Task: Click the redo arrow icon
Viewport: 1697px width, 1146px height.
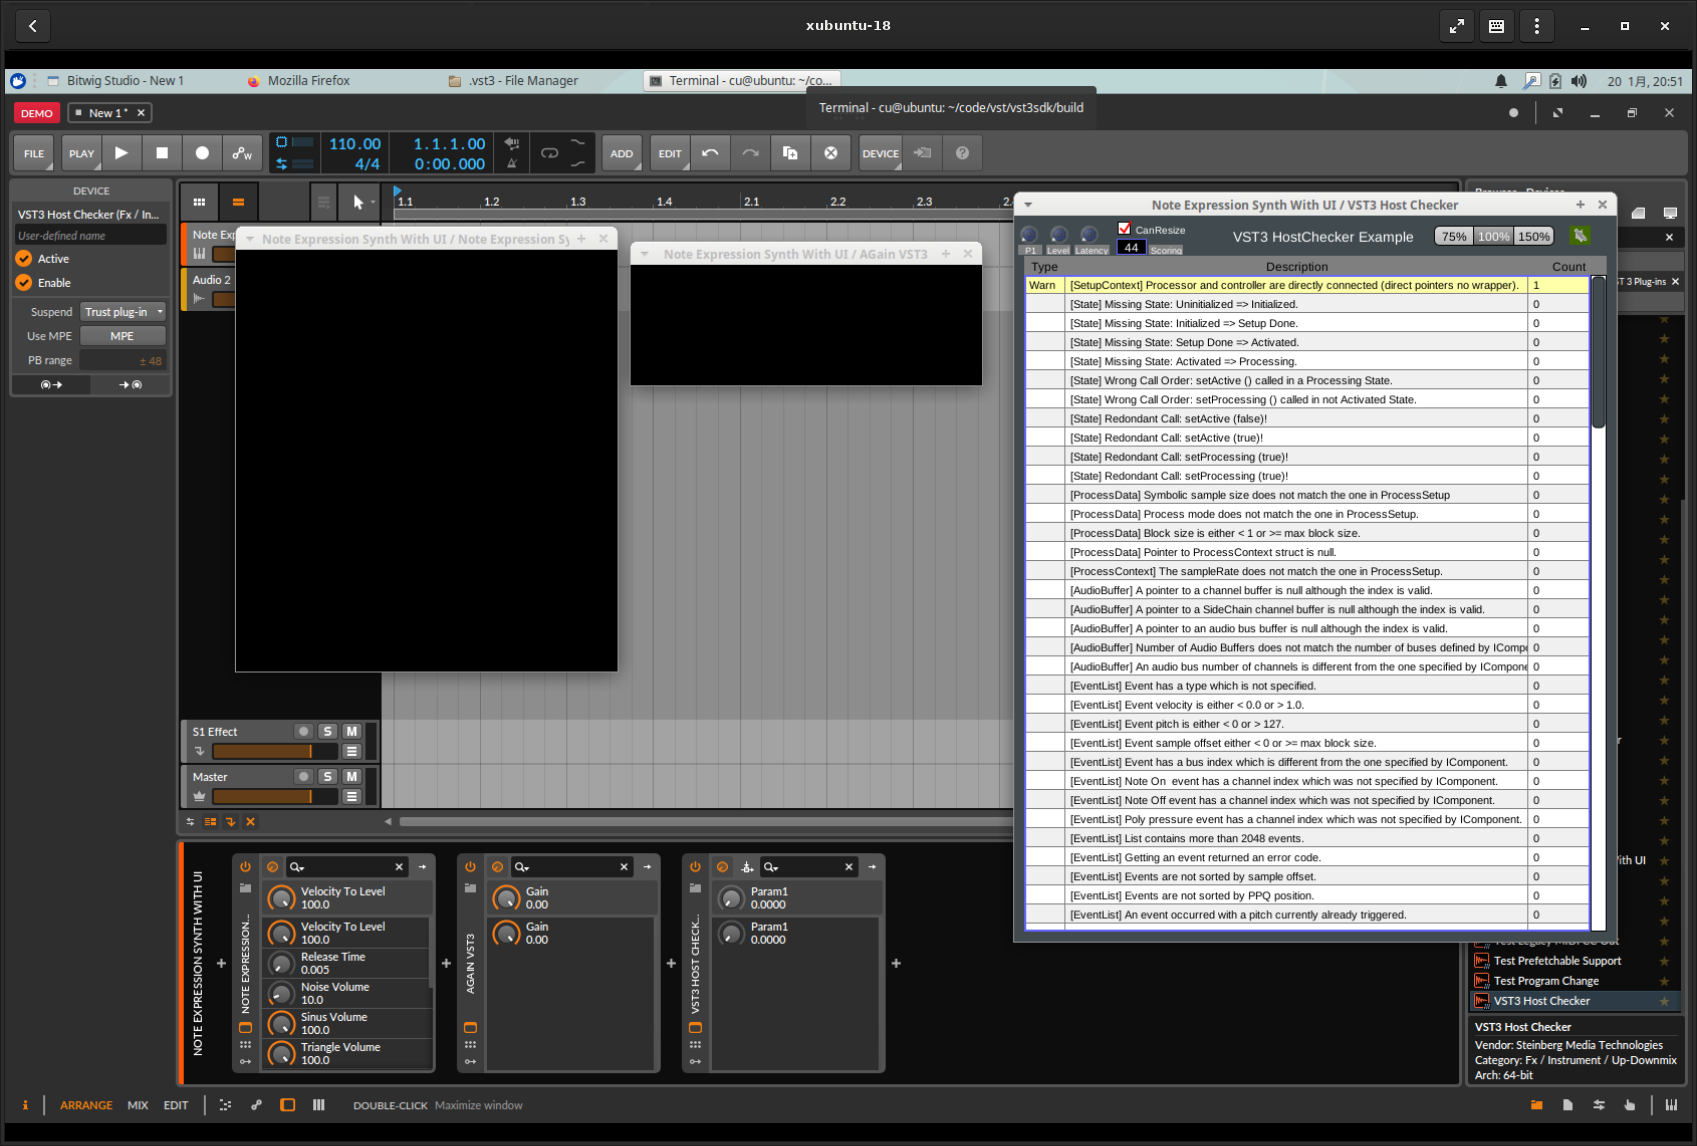Action: click(x=750, y=153)
